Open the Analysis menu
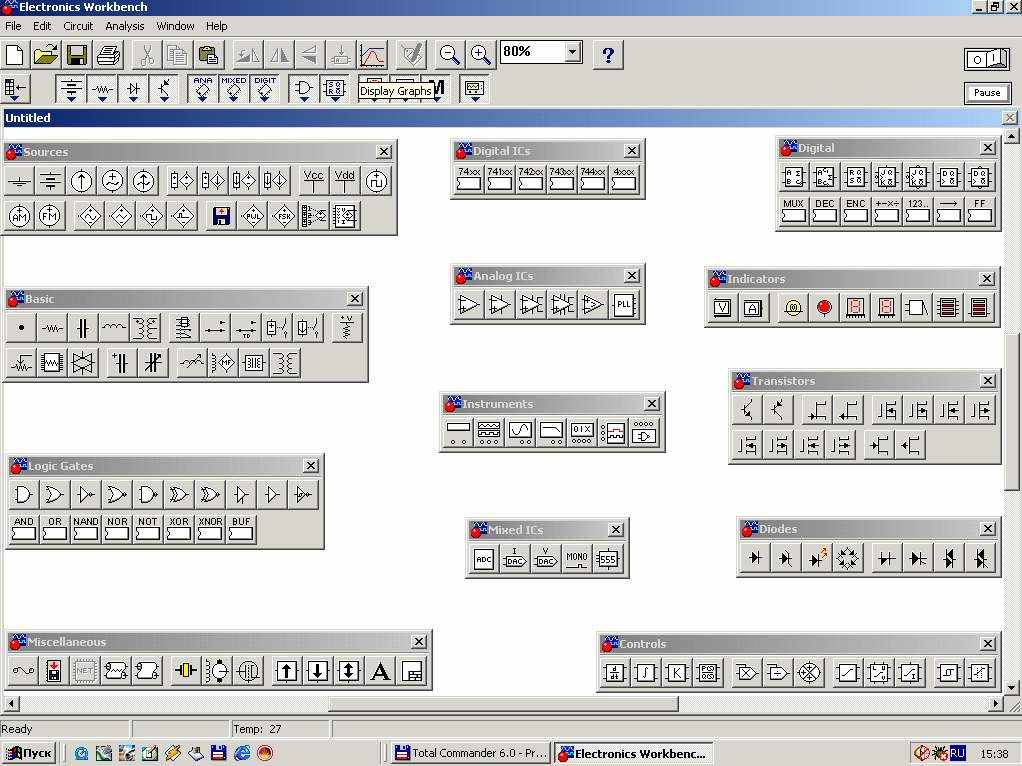The image size is (1022, 766). (124, 26)
